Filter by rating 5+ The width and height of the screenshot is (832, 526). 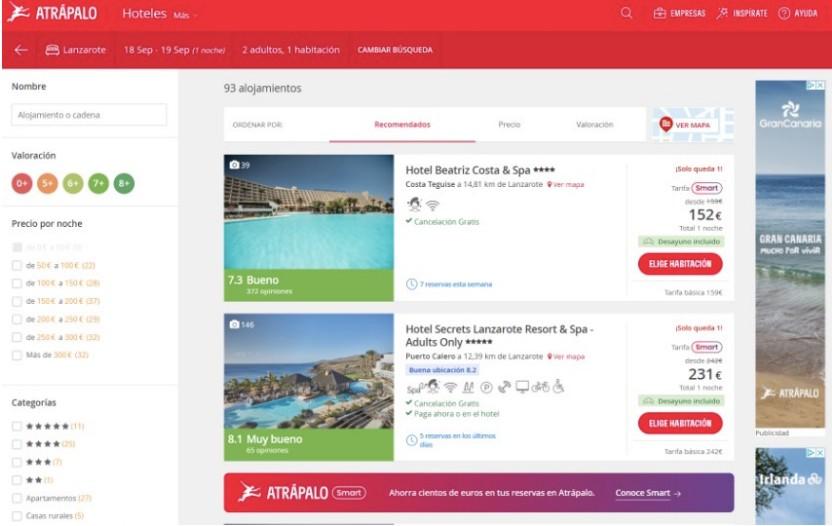[x=47, y=184]
